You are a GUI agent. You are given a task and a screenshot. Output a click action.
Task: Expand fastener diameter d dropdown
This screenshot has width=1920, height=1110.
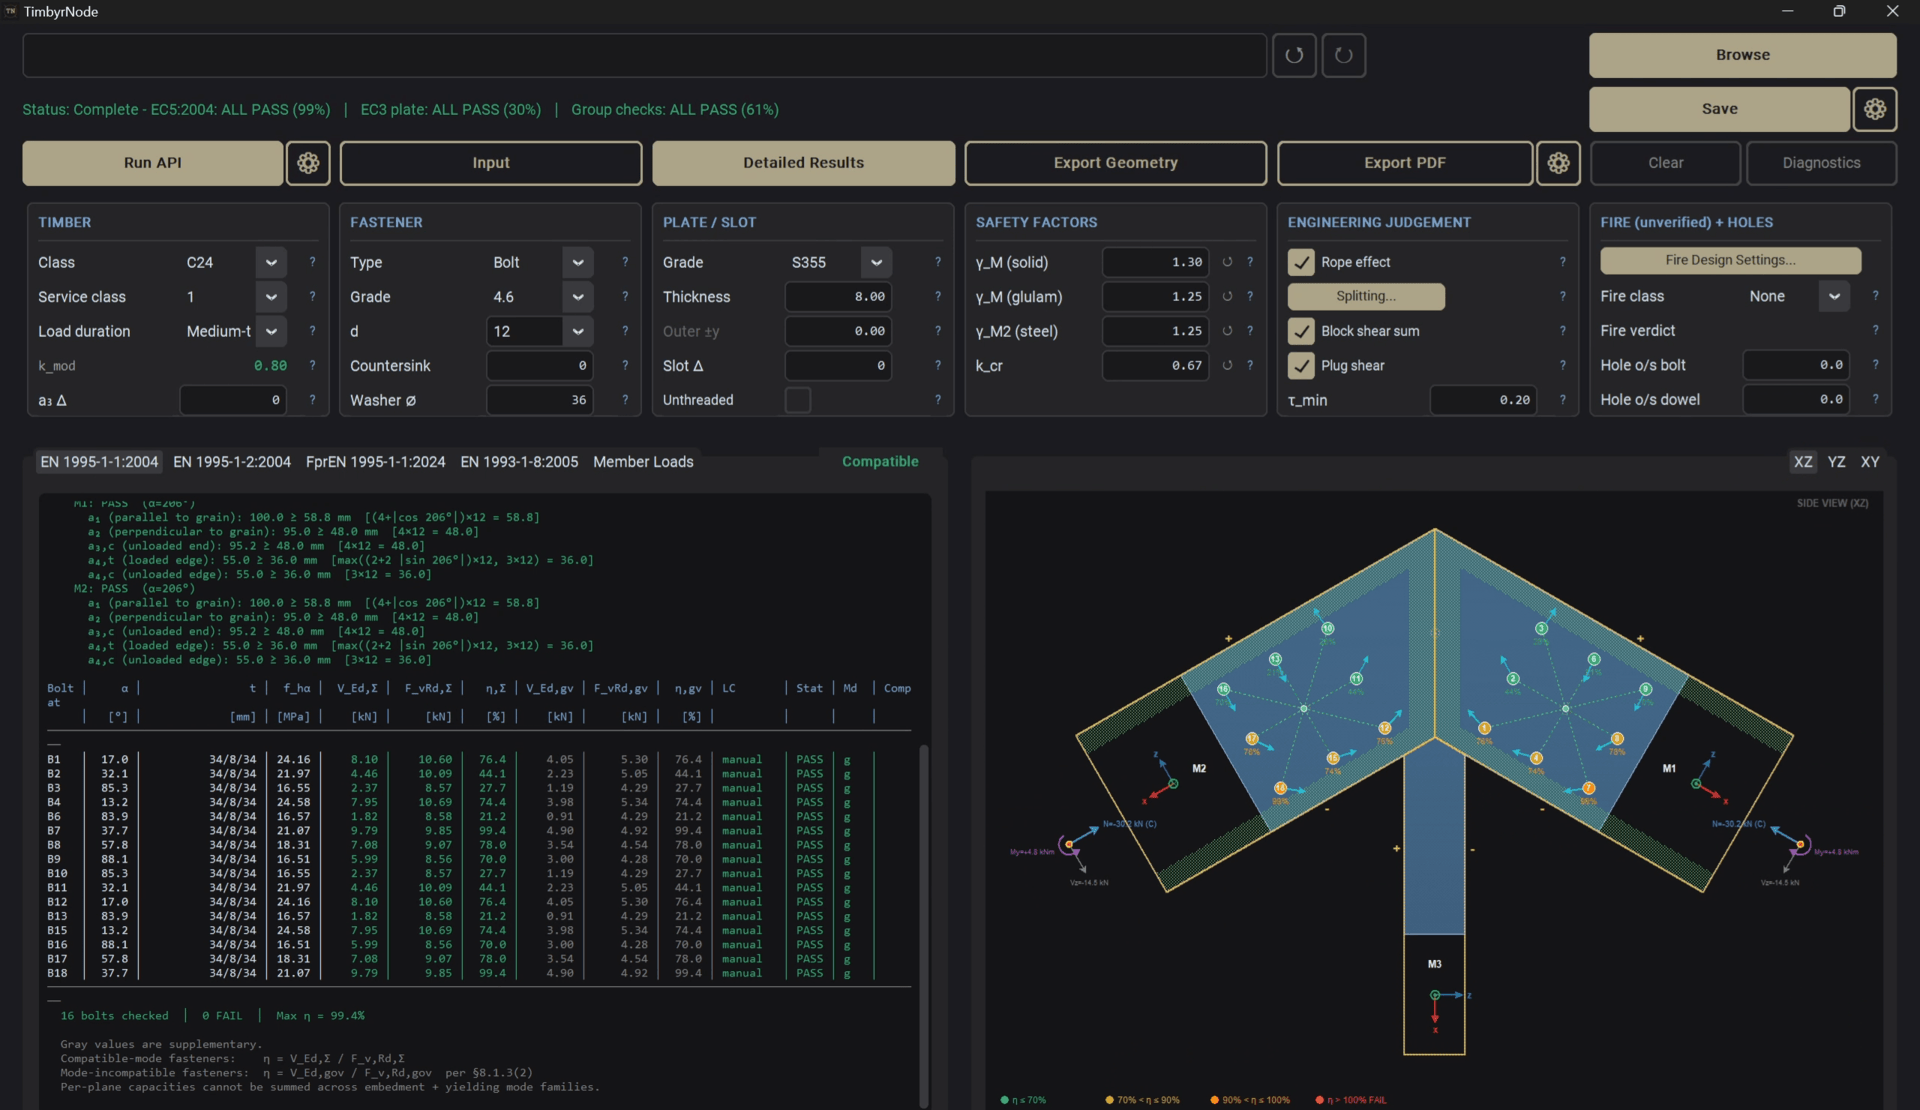(x=578, y=331)
